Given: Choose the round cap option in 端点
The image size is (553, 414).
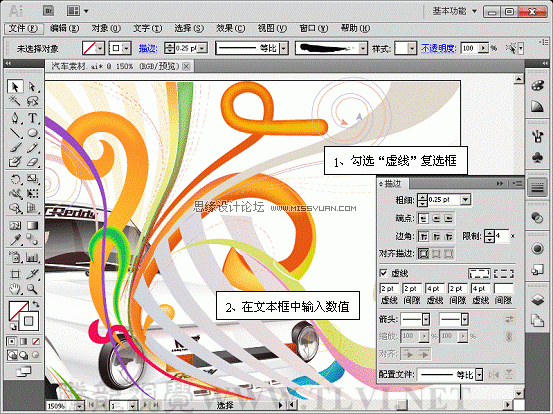Looking at the screenshot, I should [436, 219].
